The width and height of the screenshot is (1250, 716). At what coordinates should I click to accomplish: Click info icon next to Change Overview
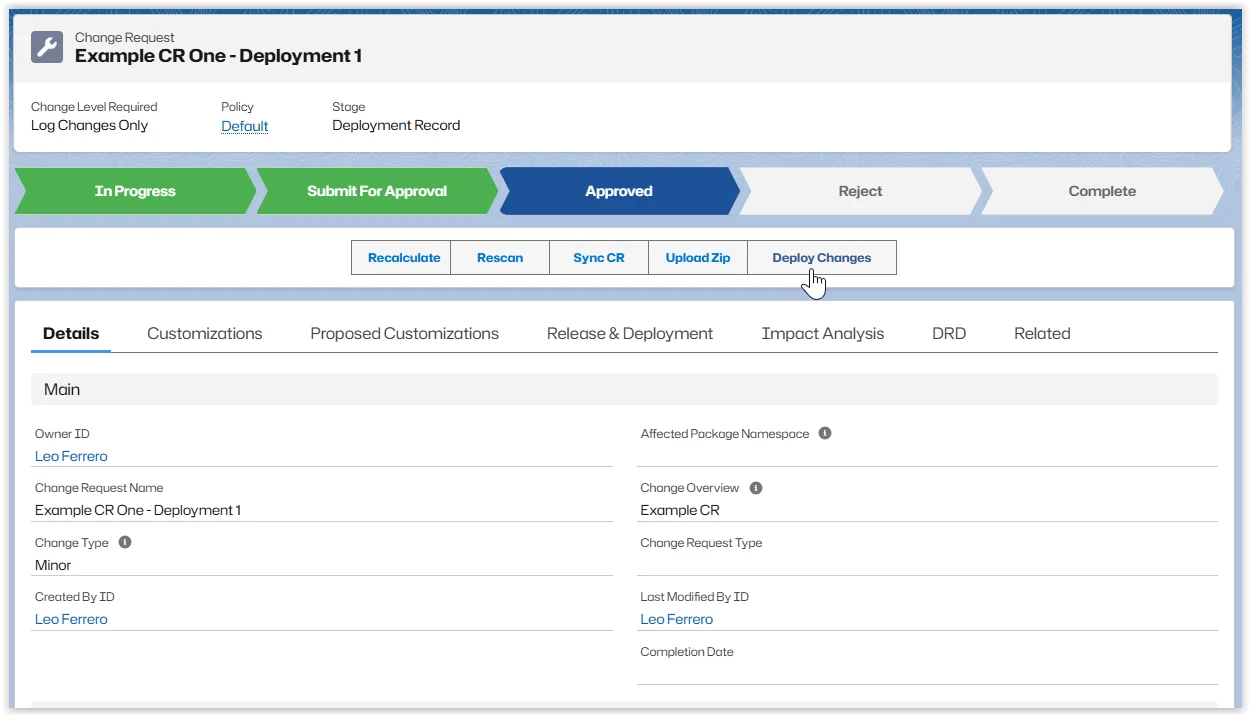click(756, 488)
